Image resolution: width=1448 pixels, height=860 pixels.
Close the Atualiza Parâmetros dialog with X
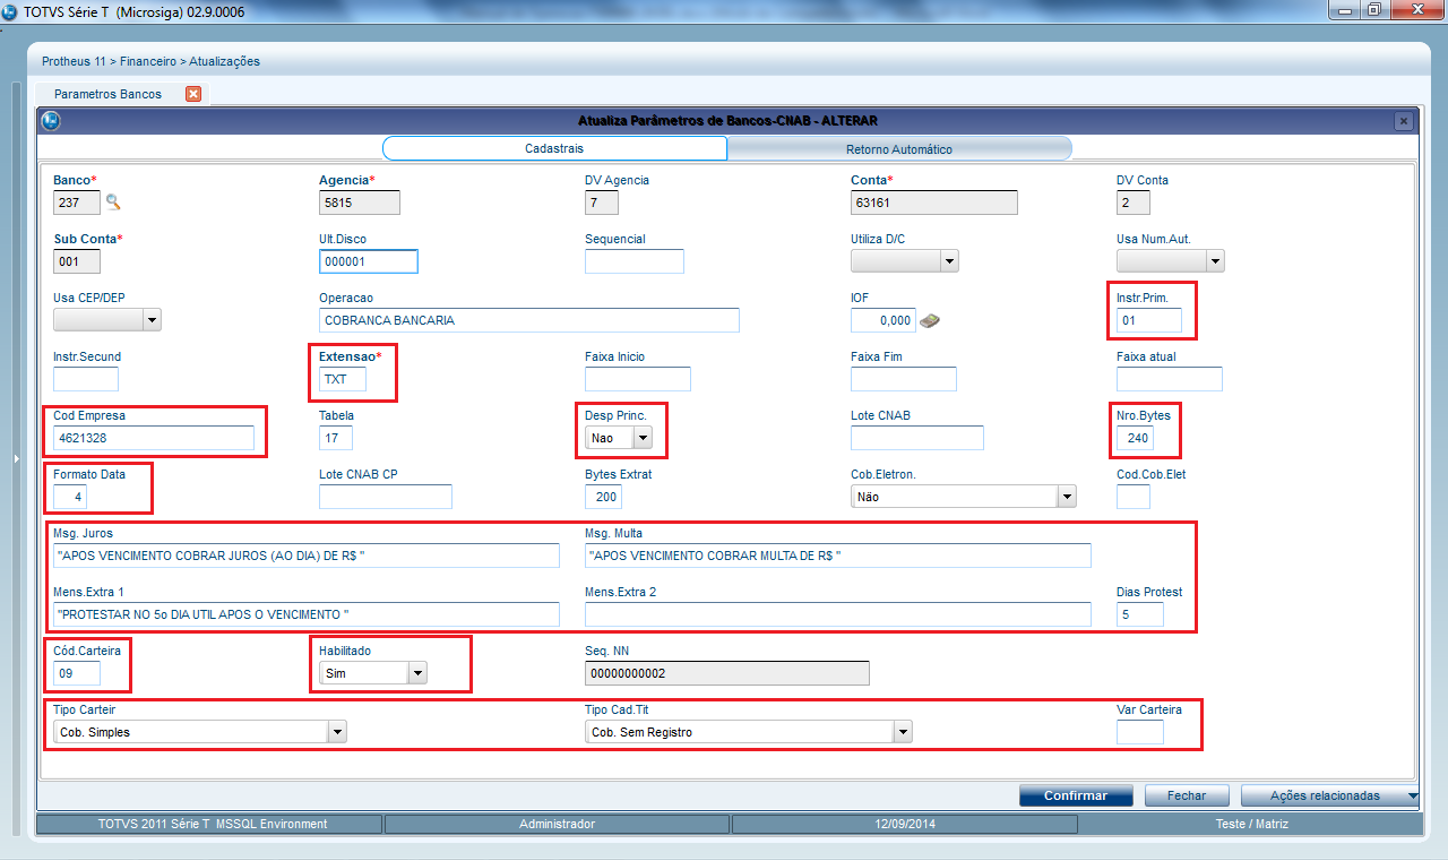coord(1403,121)
